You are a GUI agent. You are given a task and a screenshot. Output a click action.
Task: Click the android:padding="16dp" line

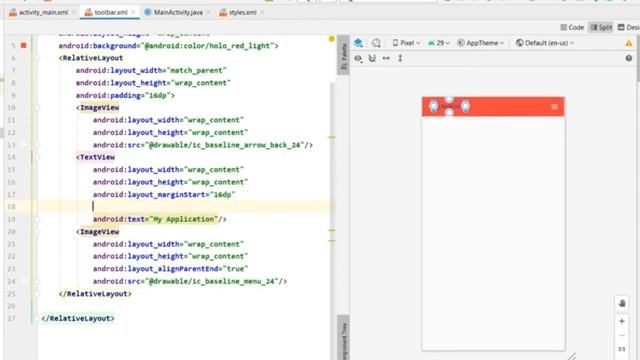tap(125, 96)
